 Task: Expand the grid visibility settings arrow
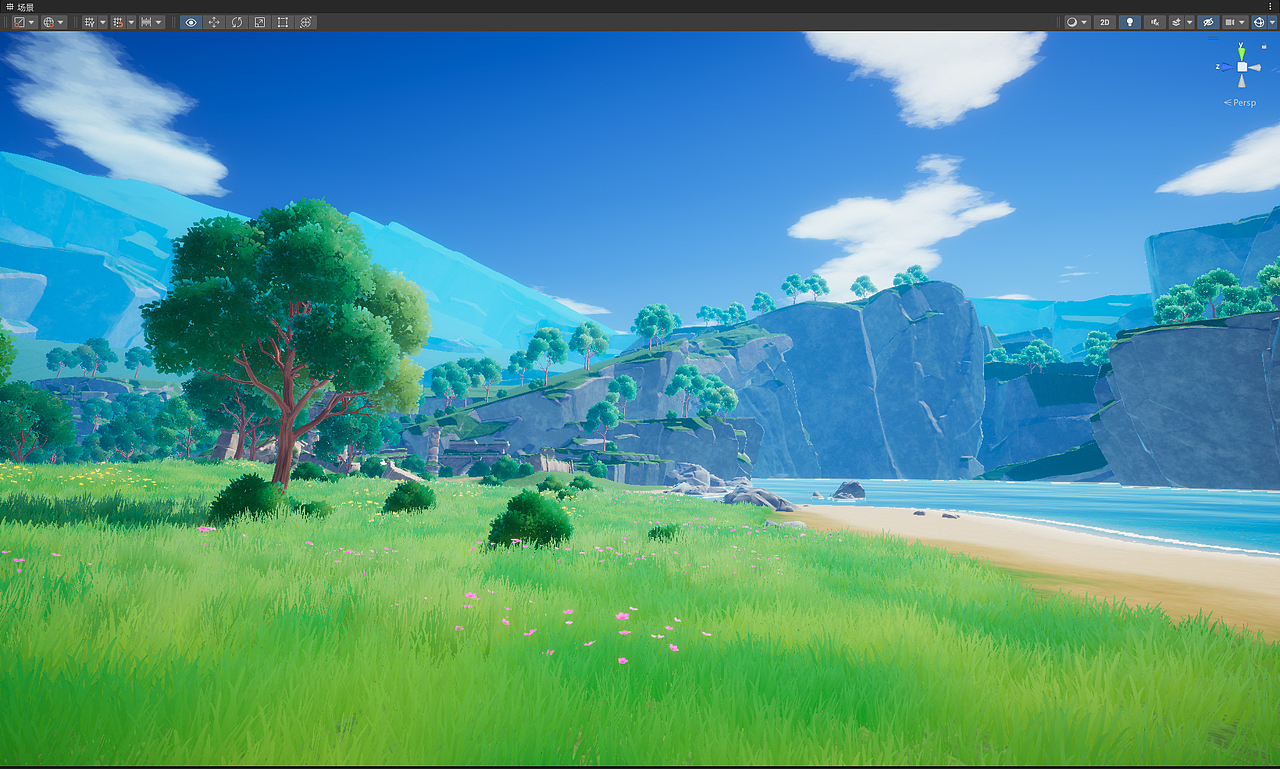103,22
